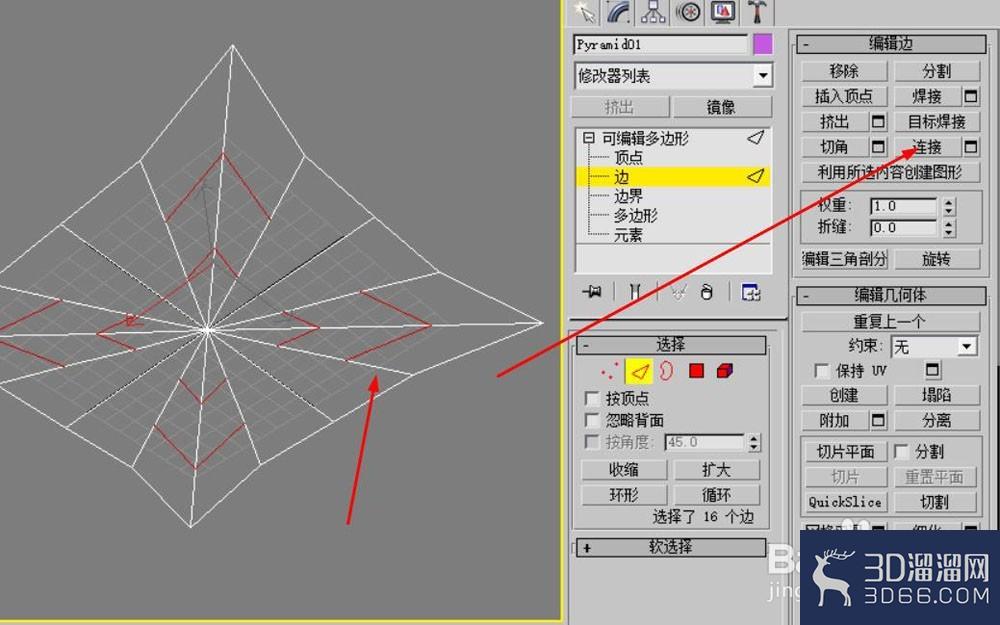Toggle the 保持 UV checkbox
Screen dimensions: 1000x625
823,371
